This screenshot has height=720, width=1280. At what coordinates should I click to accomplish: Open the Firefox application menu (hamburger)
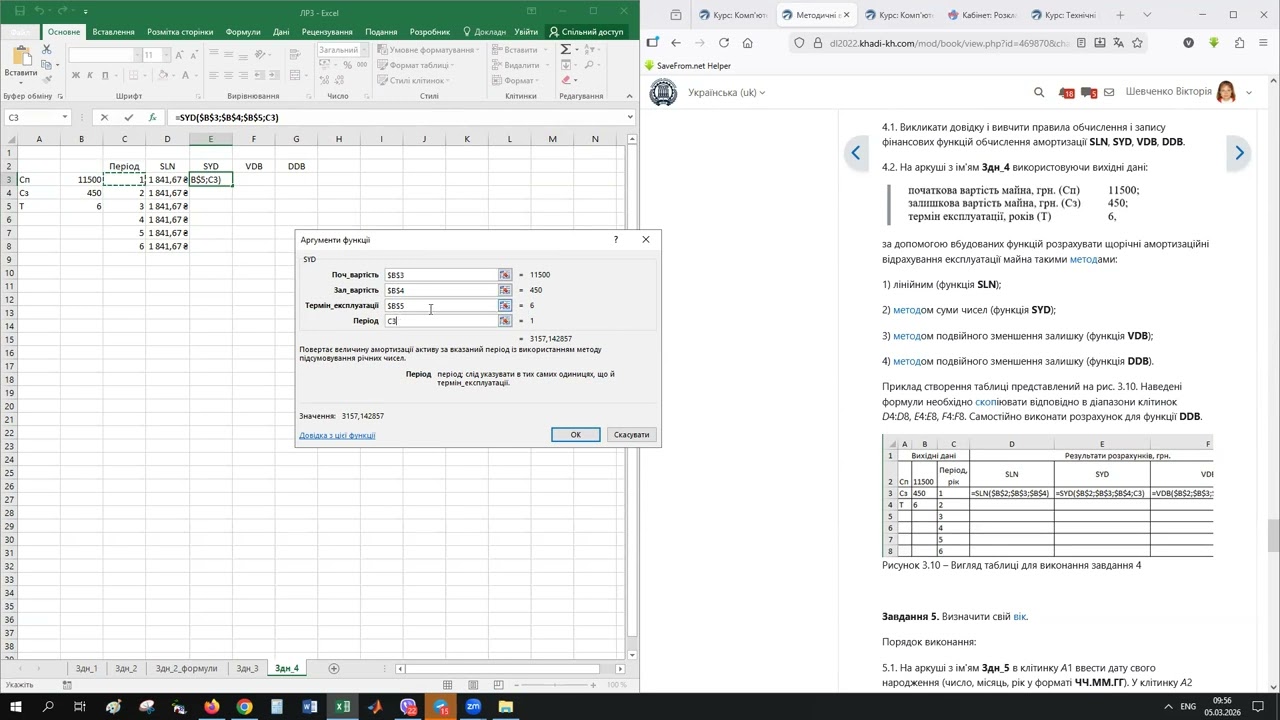pos(1265,43)
